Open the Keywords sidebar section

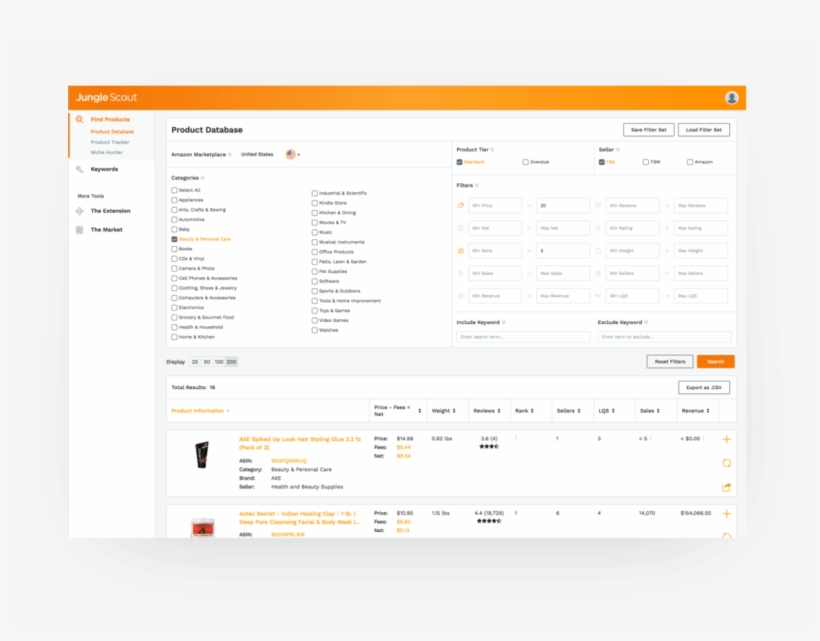click(104, 169)
